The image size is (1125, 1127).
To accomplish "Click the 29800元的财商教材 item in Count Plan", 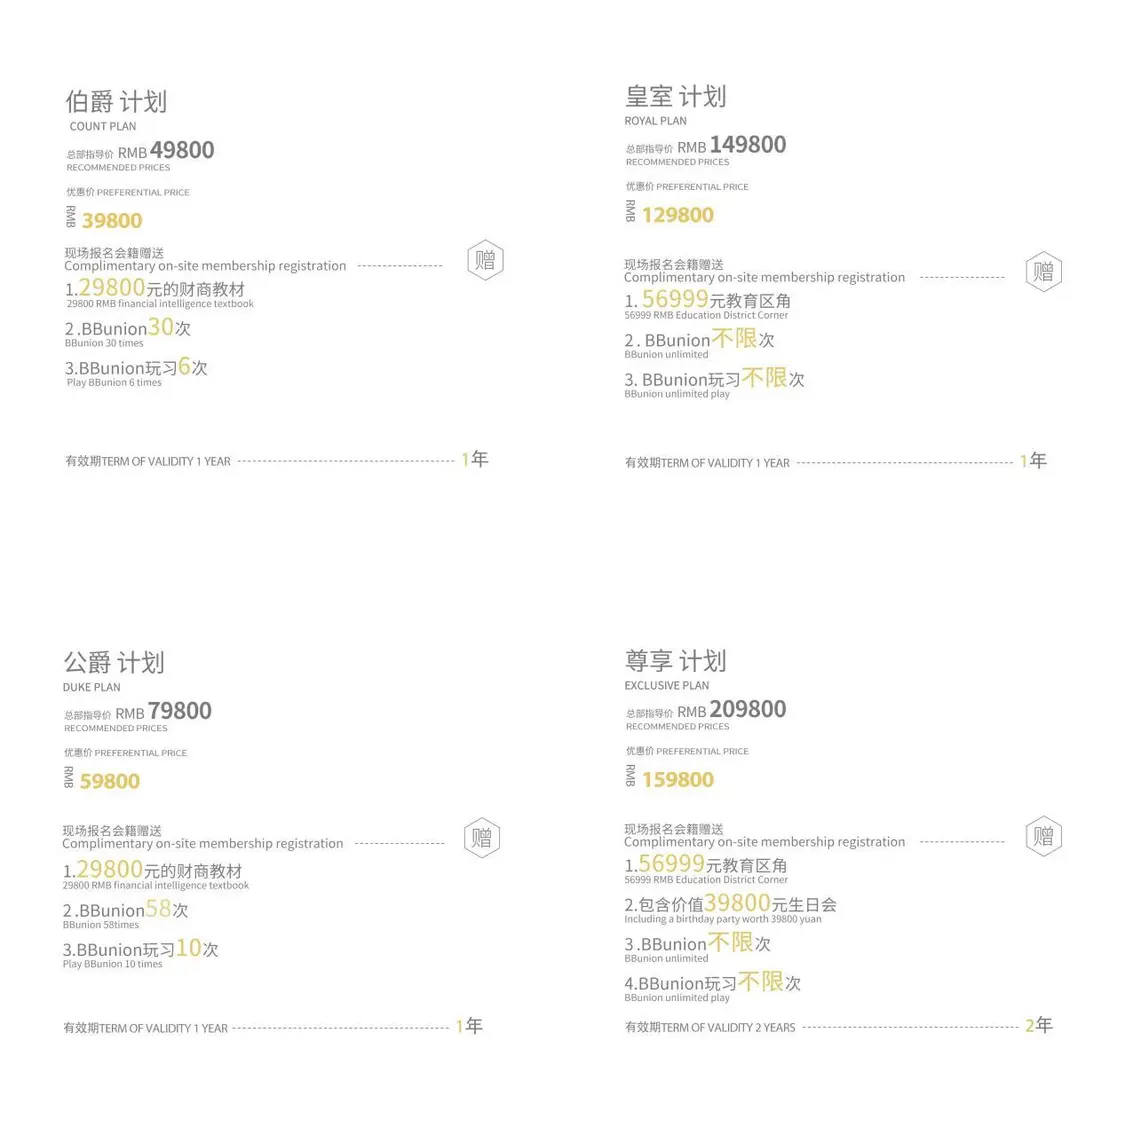I will tap(155, 289).
